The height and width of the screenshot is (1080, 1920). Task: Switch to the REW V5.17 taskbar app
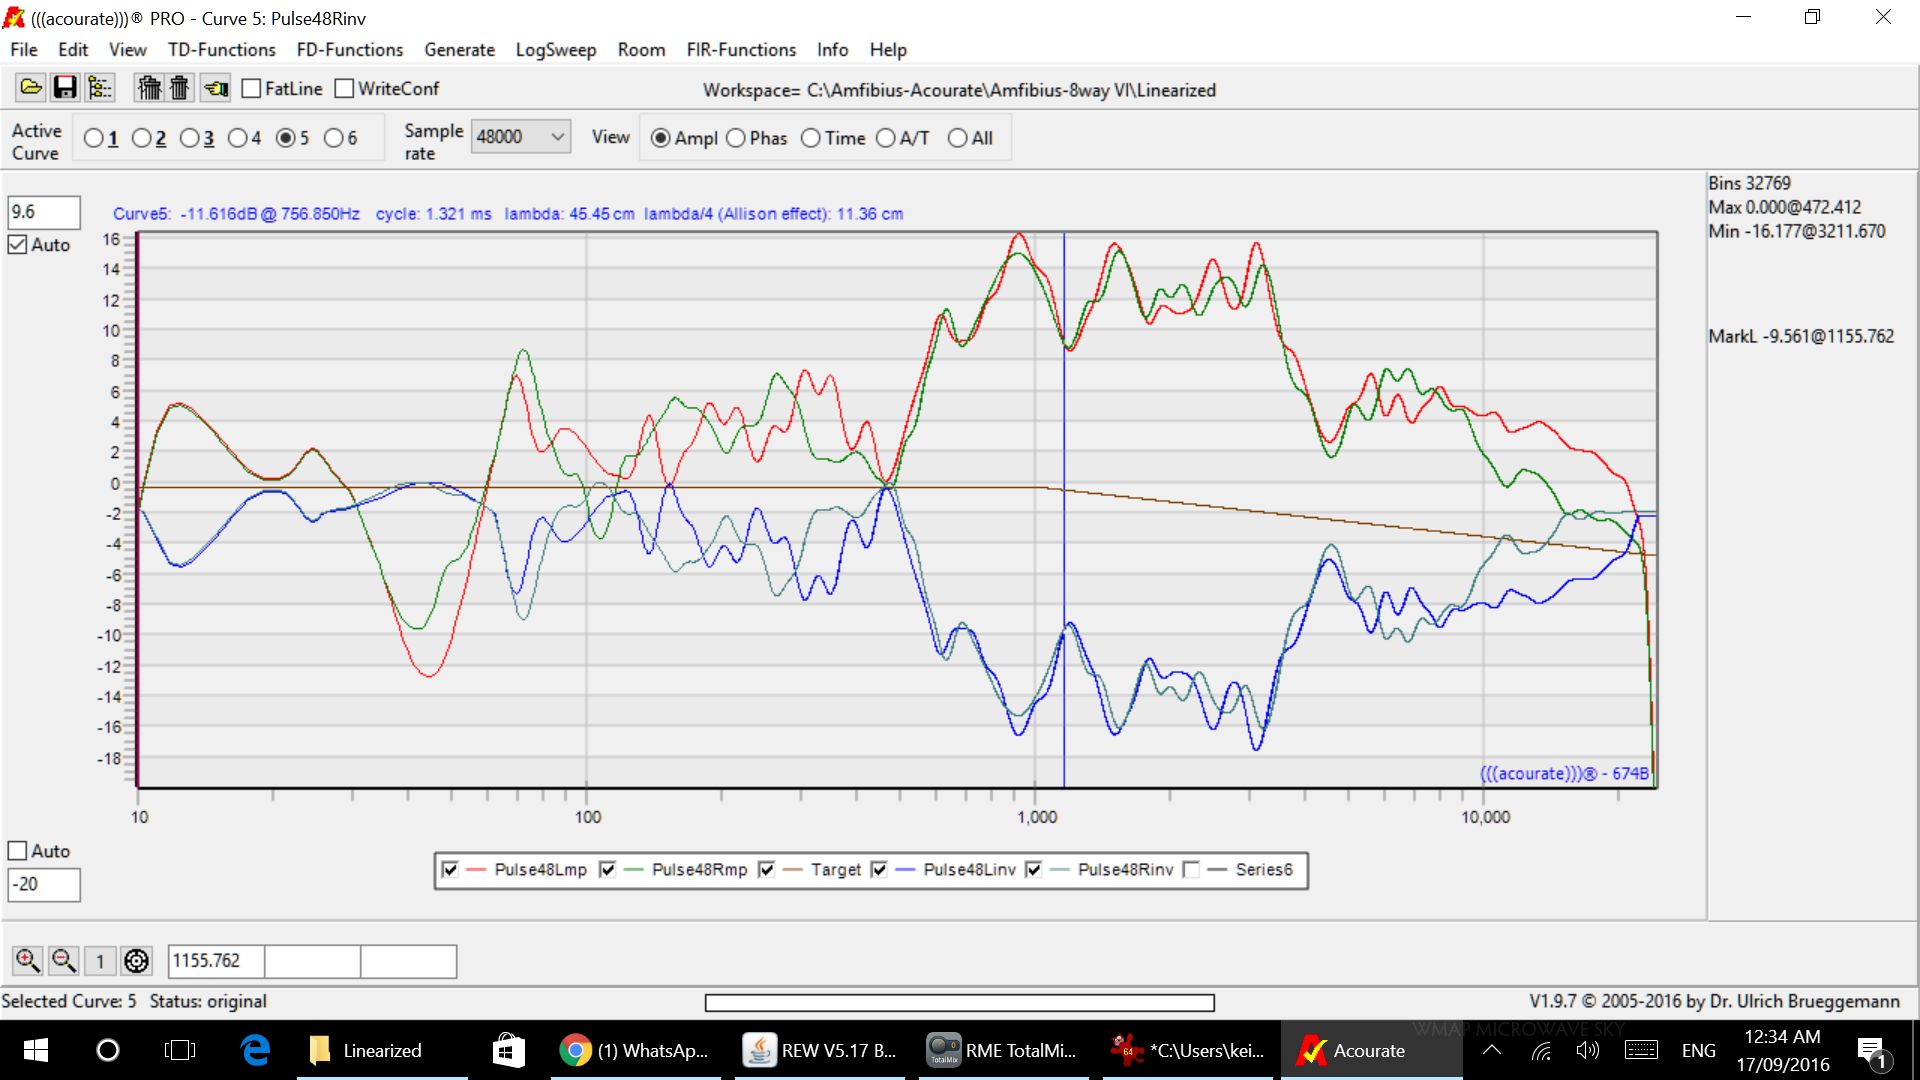[x=820, y=1050]
